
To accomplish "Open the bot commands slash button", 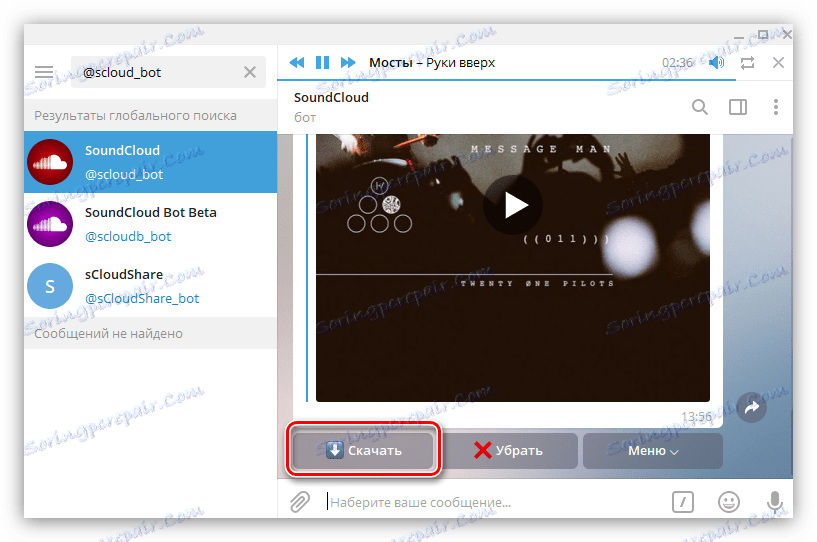I will coord(683,502).
